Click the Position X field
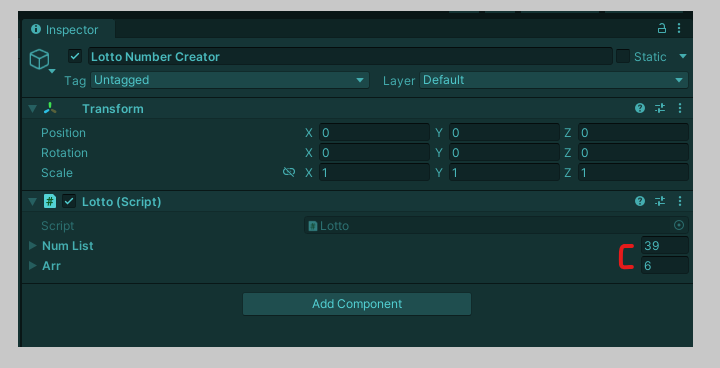Screen dimensions: 720x368 tap(374, 133)
